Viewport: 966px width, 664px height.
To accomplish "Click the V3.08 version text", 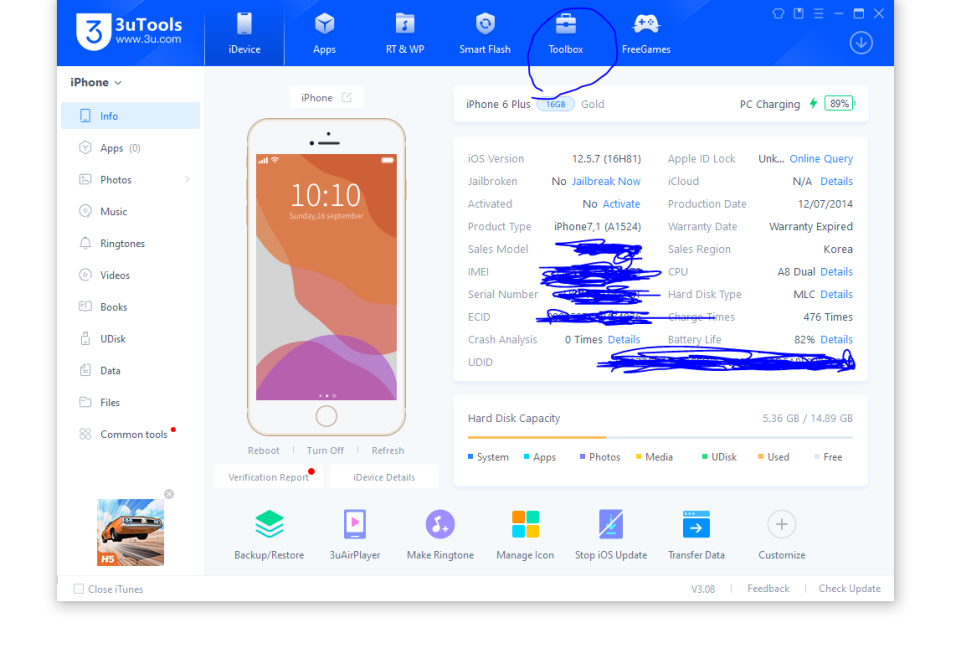I will point(703,589).
